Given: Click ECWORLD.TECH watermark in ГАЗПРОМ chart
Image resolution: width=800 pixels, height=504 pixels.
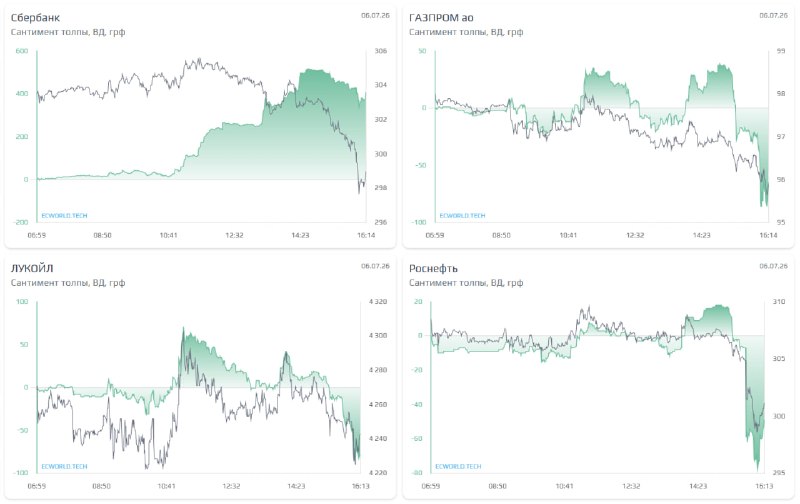Looking at the screenshot, I should pos(462,216).
